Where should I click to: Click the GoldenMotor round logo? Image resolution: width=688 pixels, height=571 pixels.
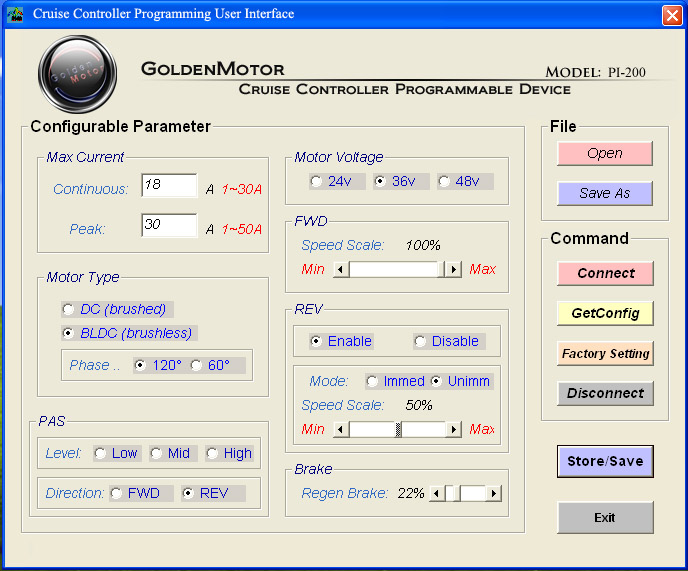pyautogui.click(x=78, y=74)
